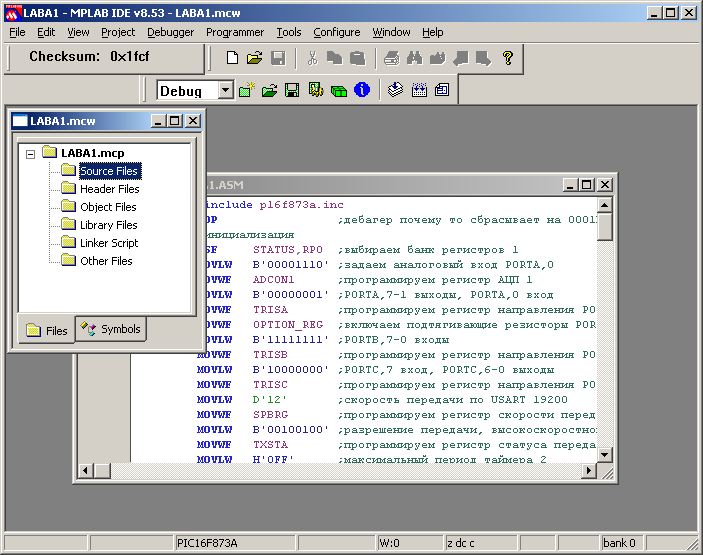Click the editor horizontal scrollbar left arrow
The image size is (703, 555).
coord(85,471)
